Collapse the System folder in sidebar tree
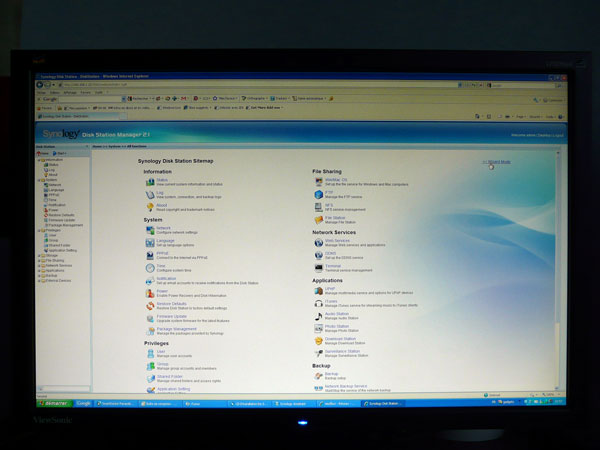 pyautogui.click(x=39, y=180)
